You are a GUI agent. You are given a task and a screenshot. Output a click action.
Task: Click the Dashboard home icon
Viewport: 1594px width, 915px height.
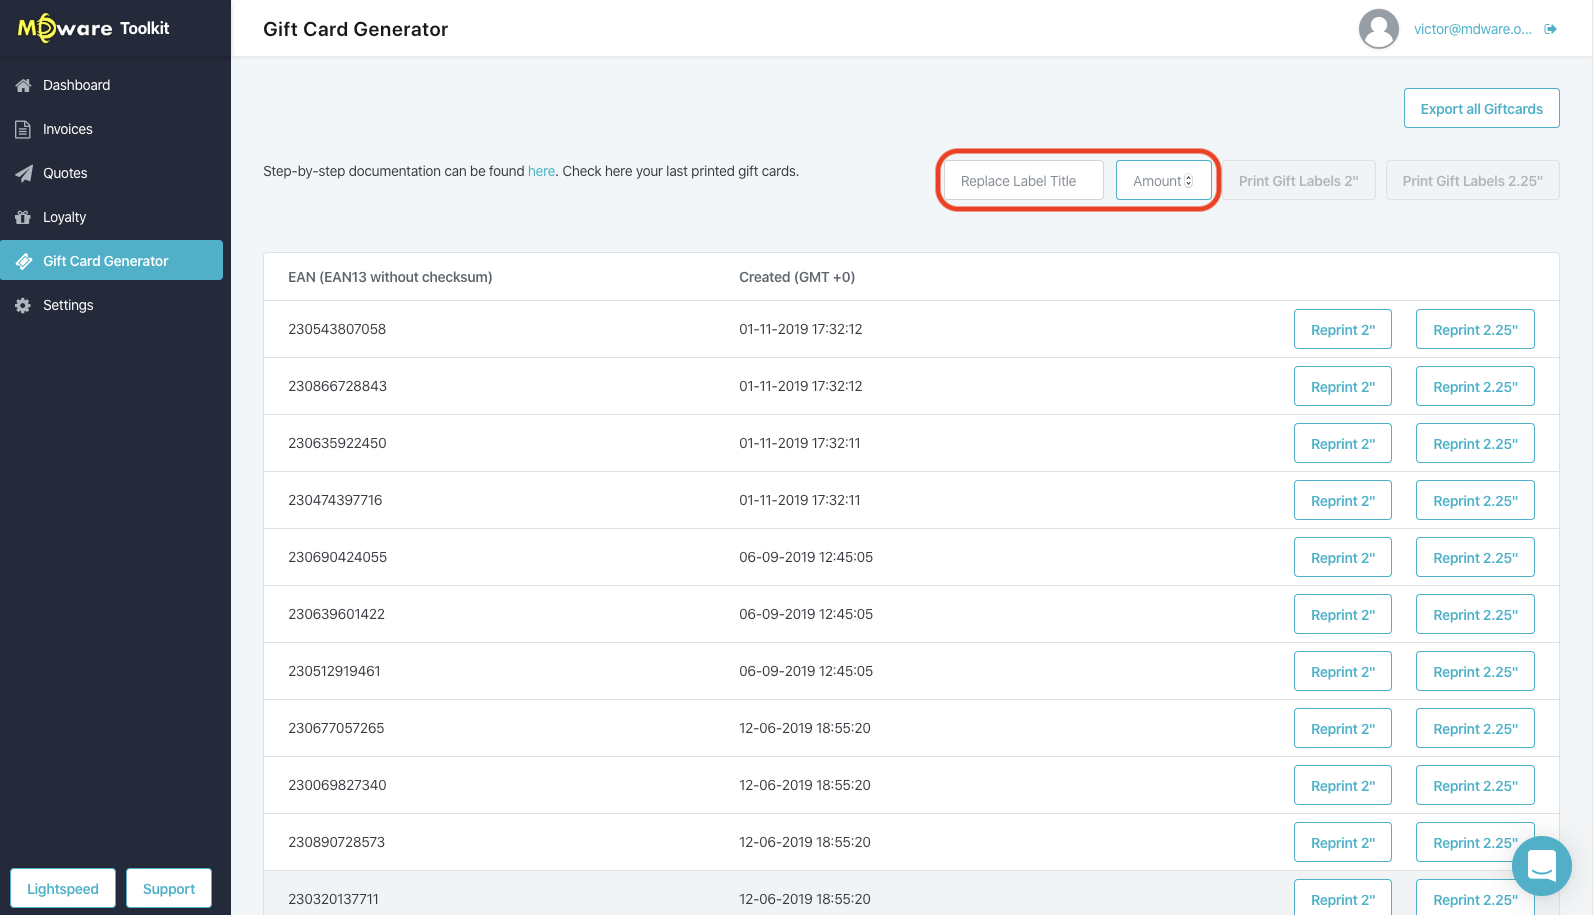[23, 86]
